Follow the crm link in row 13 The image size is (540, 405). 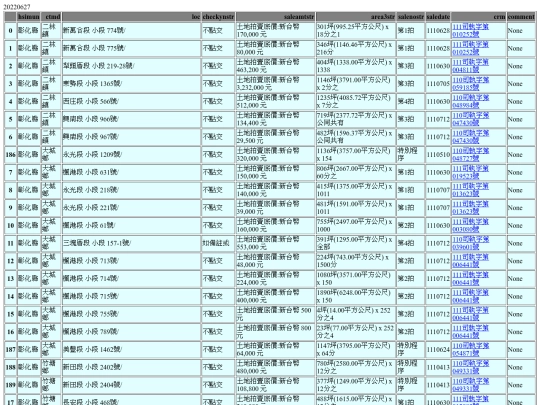click(x=470, y=279)
